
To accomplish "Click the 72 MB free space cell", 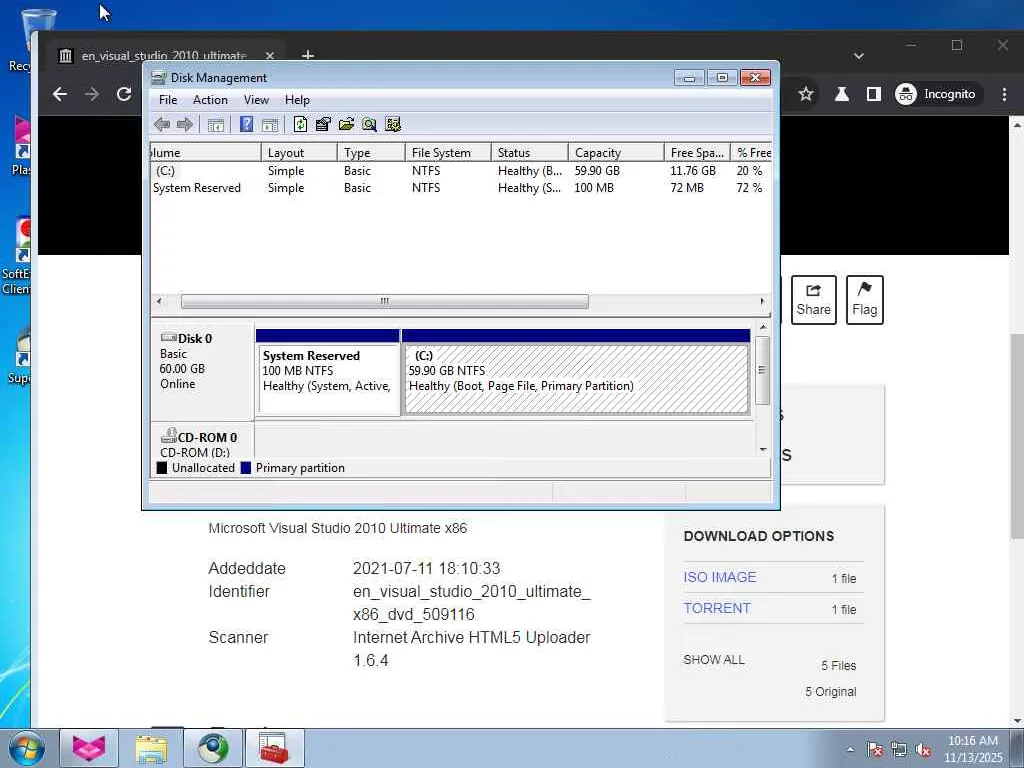I will [687, 187].
